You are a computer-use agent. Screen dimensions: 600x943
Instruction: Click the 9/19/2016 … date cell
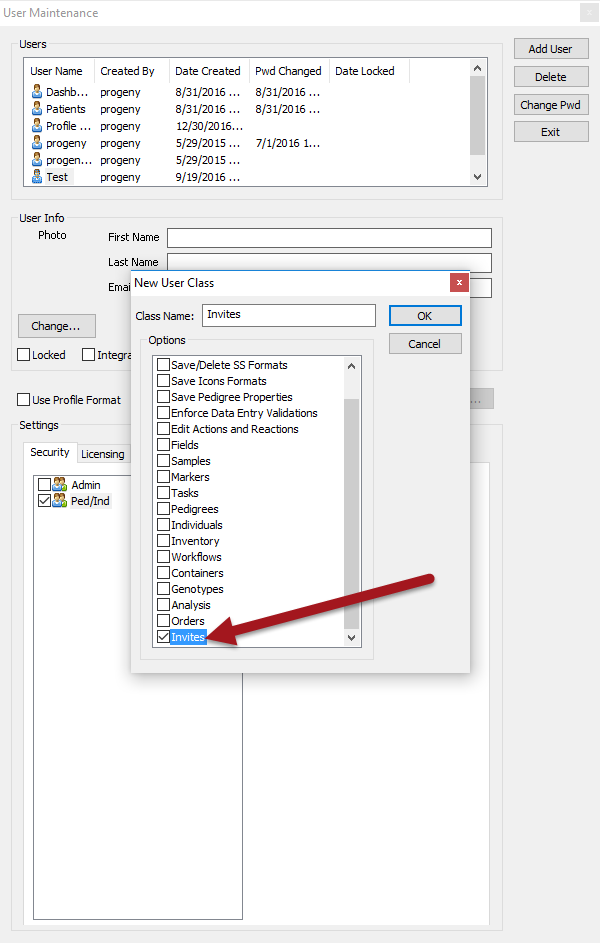click(208, 177)
